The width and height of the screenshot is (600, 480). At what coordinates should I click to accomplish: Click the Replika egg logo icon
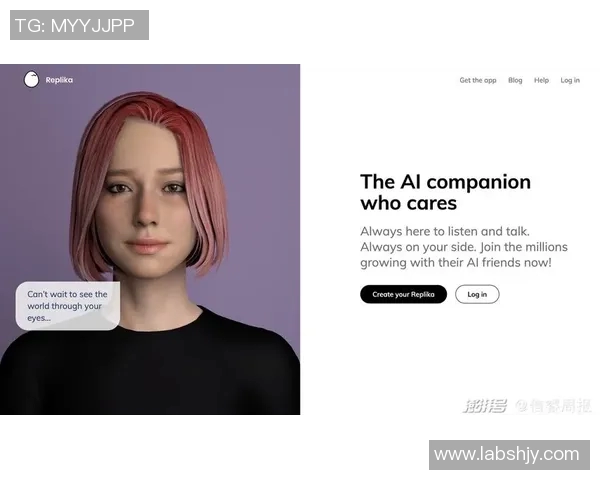pyautogui.click(x=31, y=79)
